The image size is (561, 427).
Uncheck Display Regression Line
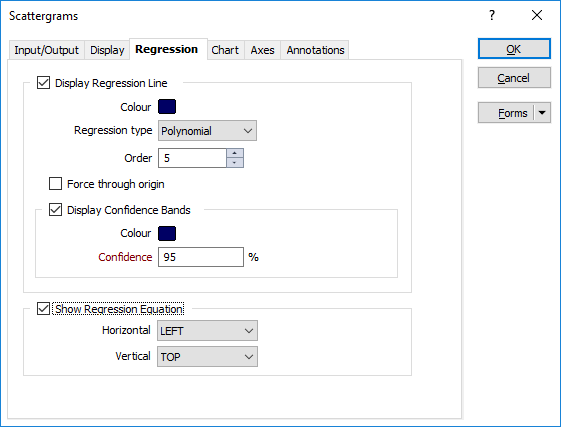click(x=44, y=83)
